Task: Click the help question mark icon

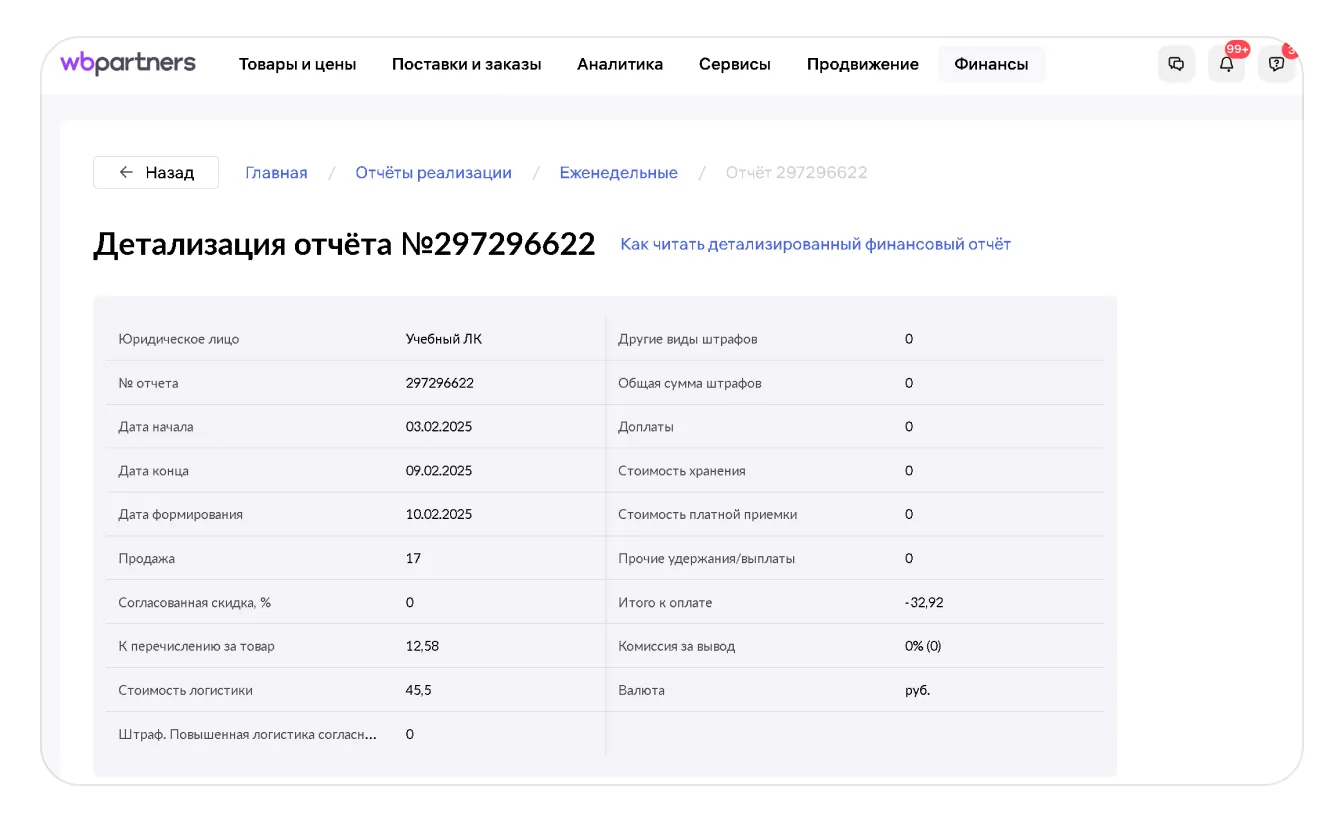Action: (x=1276, y=64)
